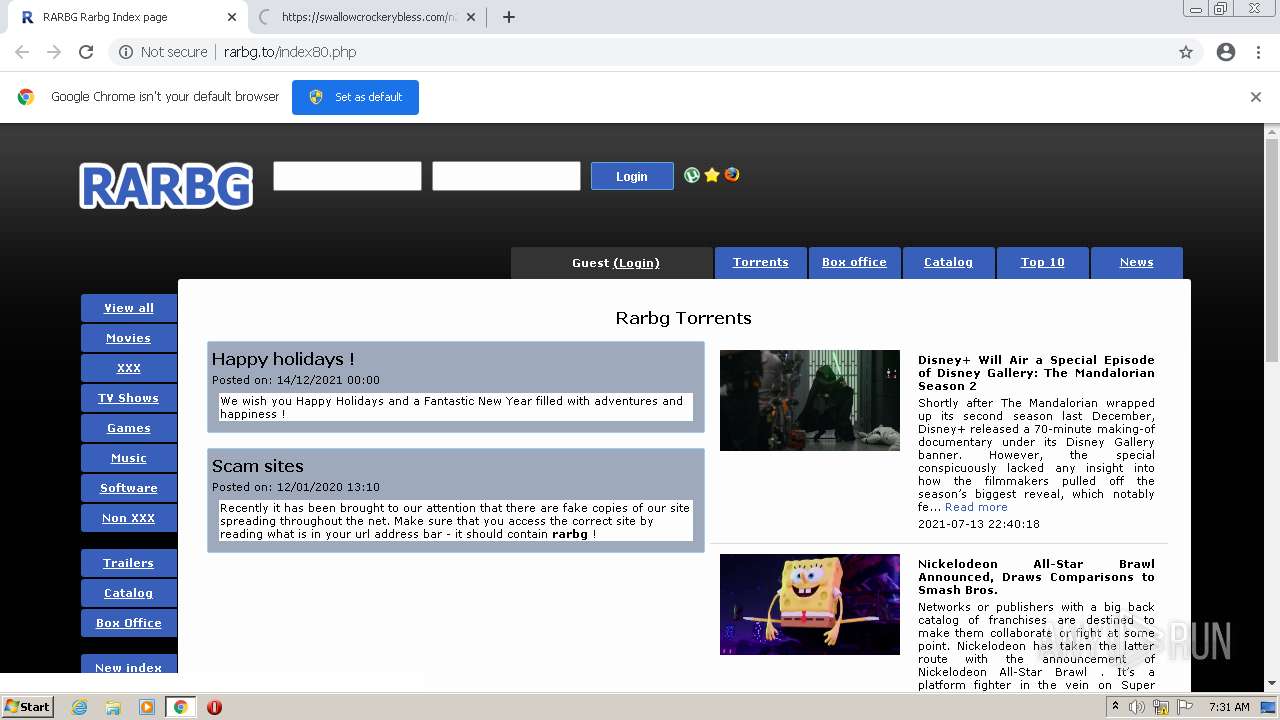Click Read more on the Mandalorian article
This screenshot has width=1280, height=720.
tap(976, 507)
